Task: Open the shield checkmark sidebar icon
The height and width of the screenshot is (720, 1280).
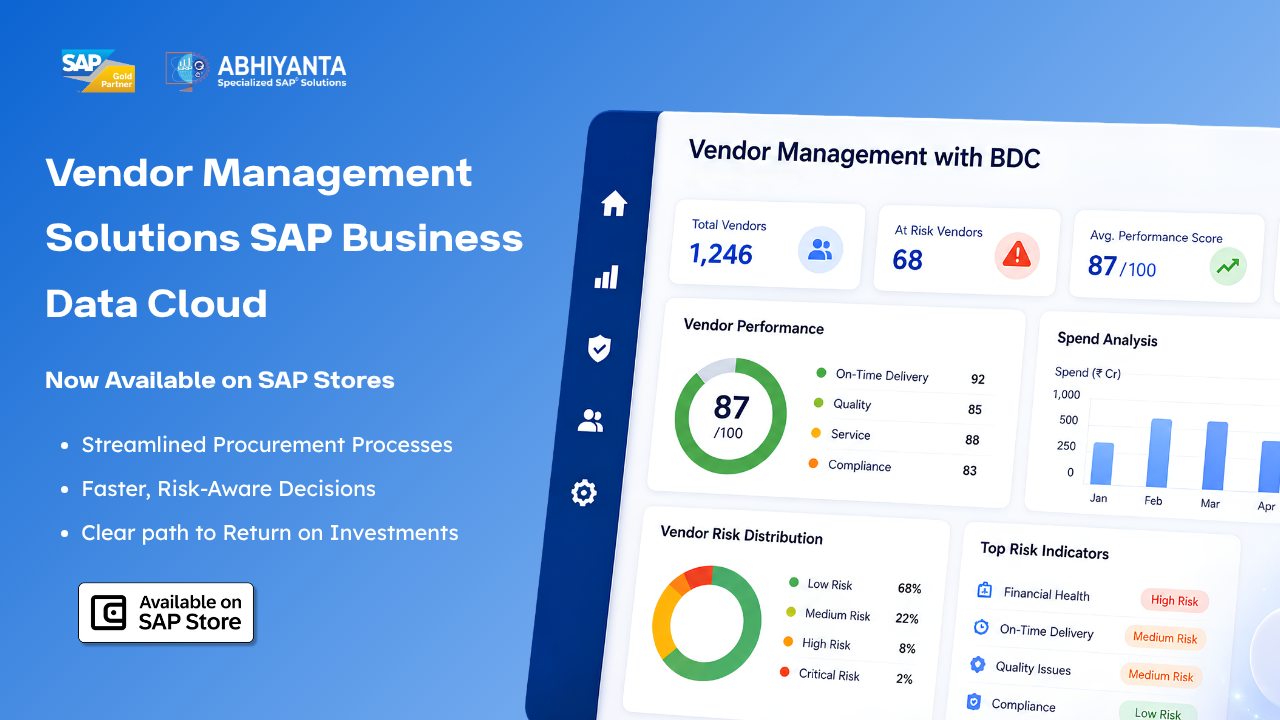Action: click(599, 349)
